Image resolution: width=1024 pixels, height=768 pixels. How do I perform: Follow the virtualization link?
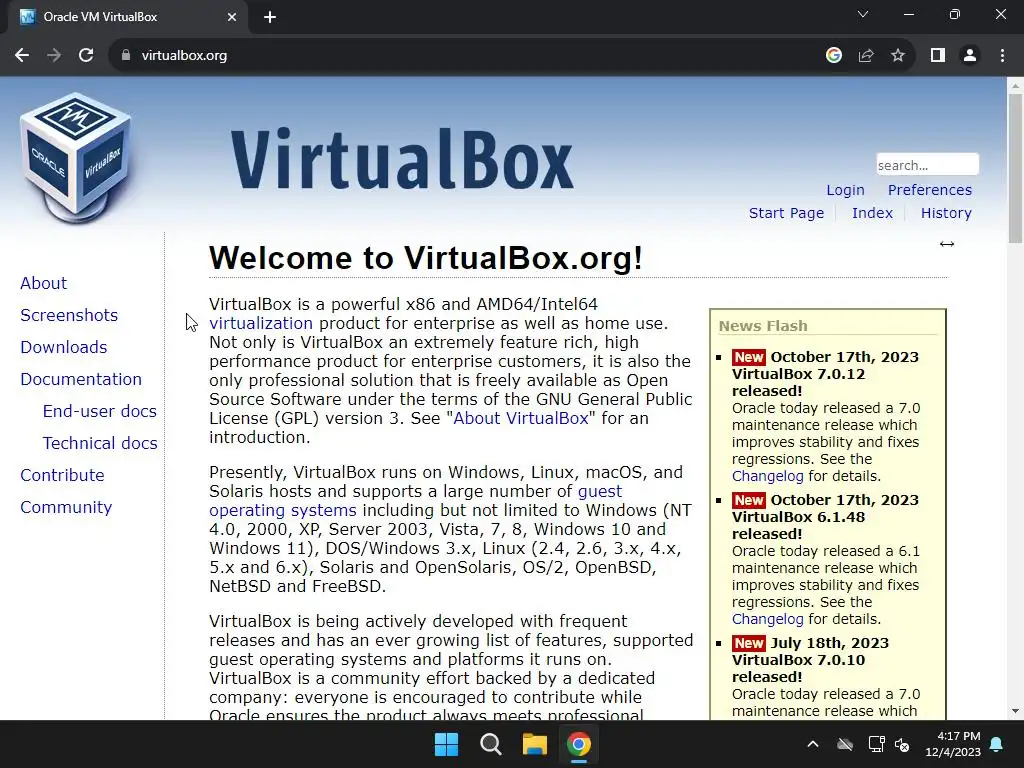tap(261, 323)
